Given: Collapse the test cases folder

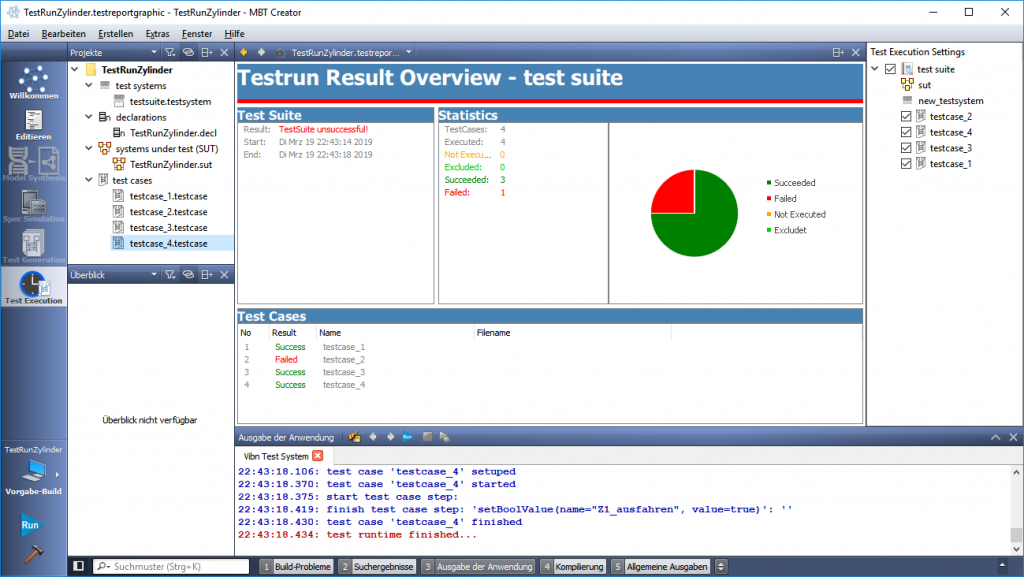Looking at the screenshot, I should pos(89,180).
